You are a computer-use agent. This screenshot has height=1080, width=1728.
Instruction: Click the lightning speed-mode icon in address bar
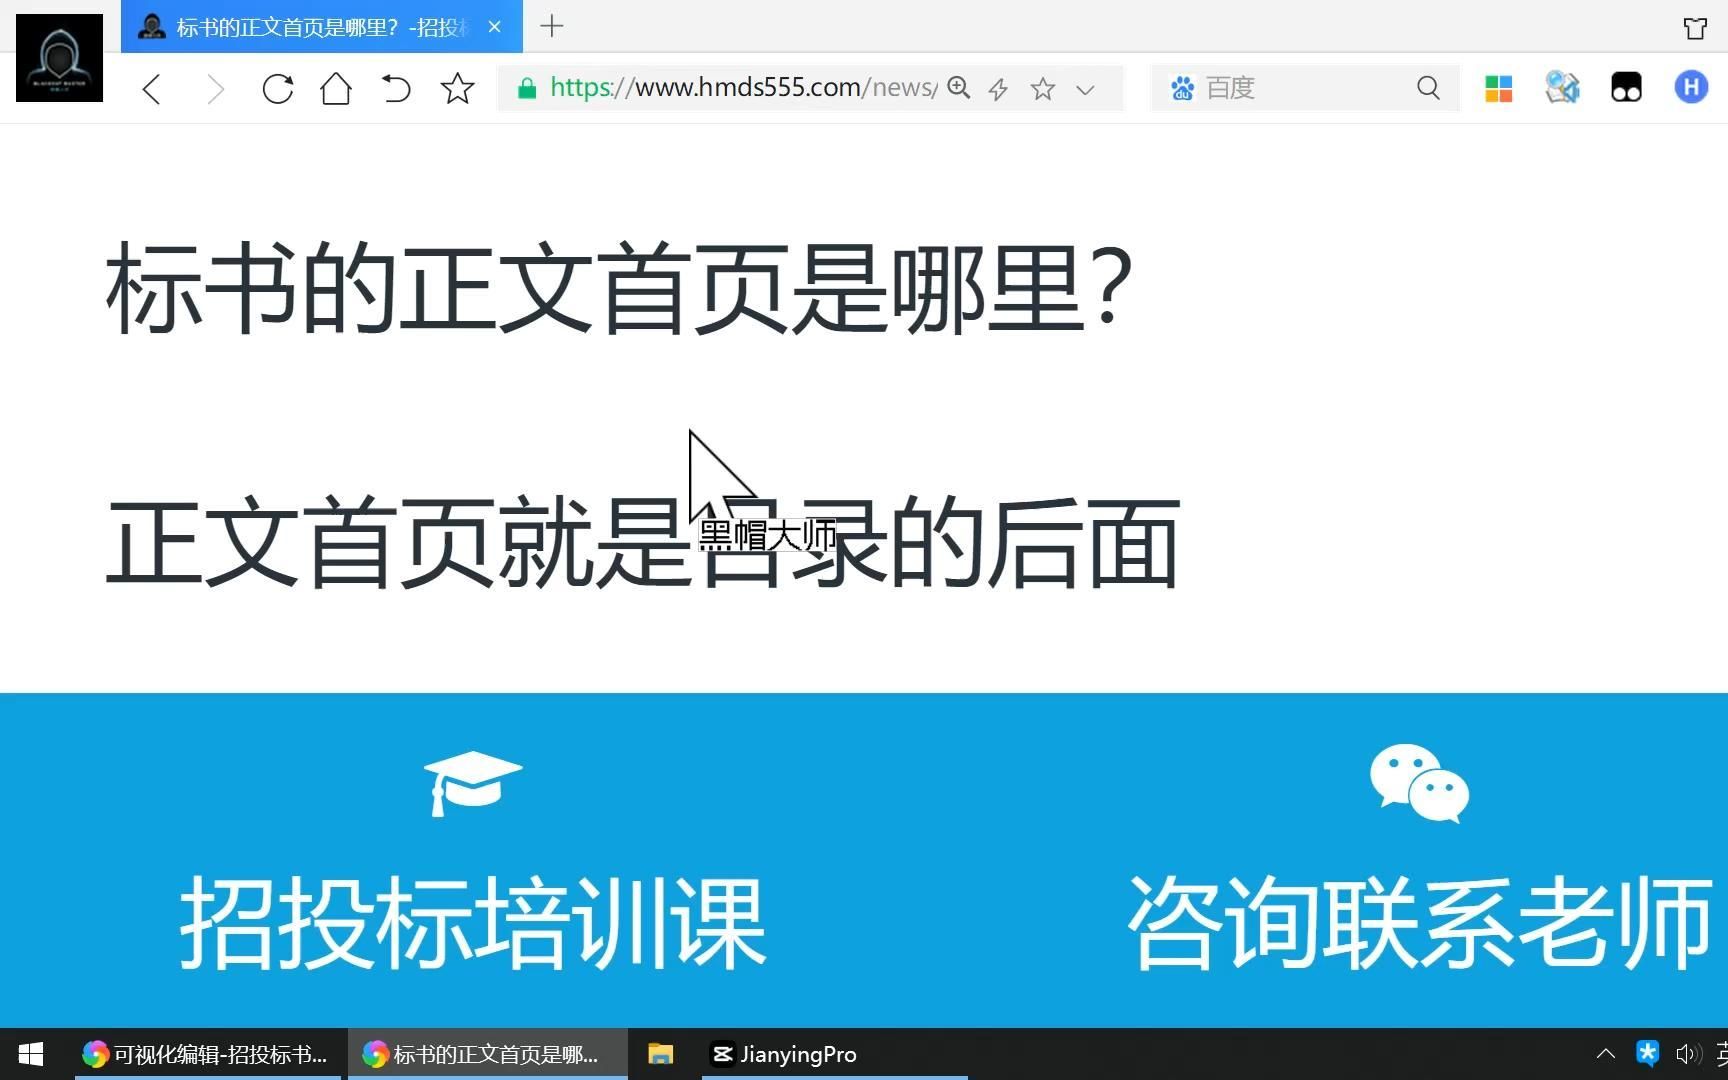[997, 88]
